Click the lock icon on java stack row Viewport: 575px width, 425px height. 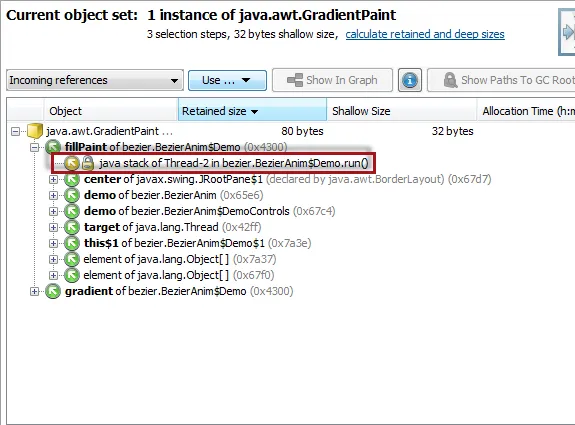click(88, 163)
